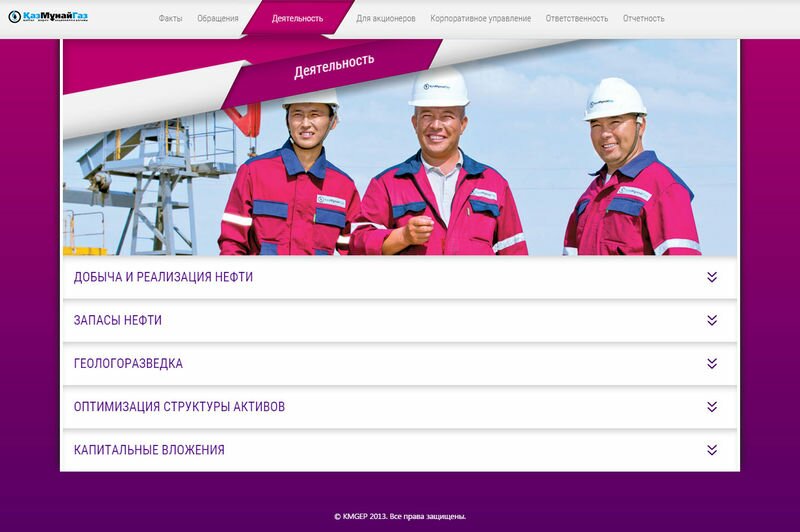This screenshot has height=532, width=800.
Task: Open the Факты menu item
Action: pyautogui.click(x=170, y=18)
